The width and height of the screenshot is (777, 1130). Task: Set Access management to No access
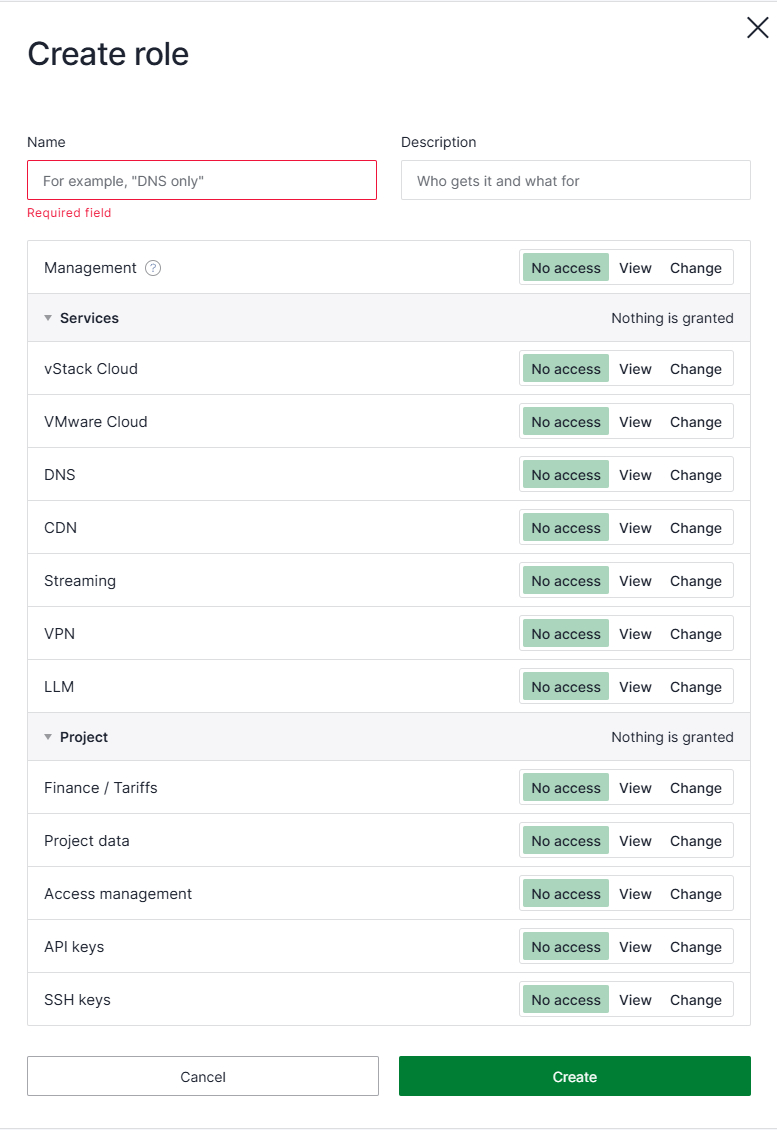click(x=566, y=894)
